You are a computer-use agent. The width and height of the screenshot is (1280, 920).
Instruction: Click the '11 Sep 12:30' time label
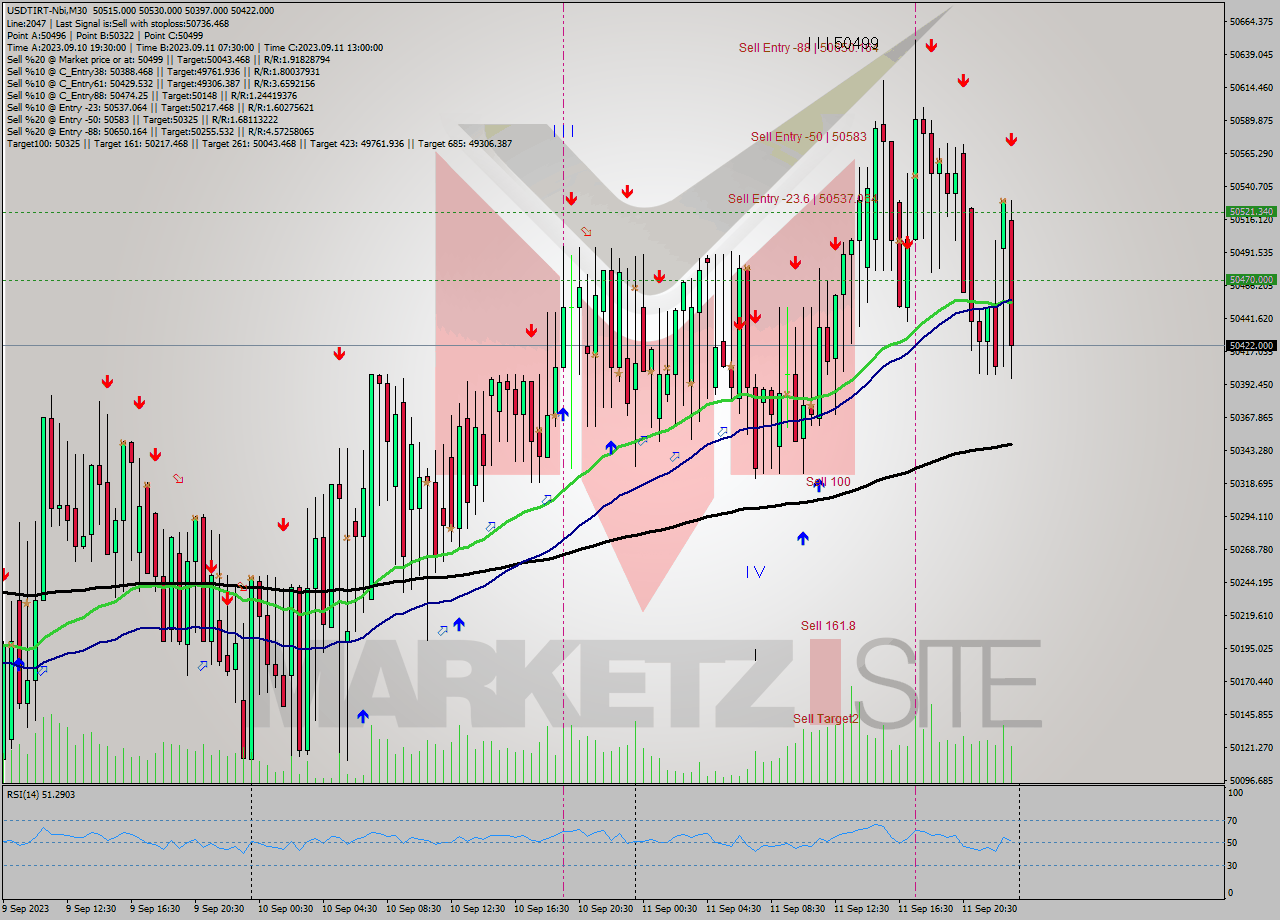[x=861, y=909]
